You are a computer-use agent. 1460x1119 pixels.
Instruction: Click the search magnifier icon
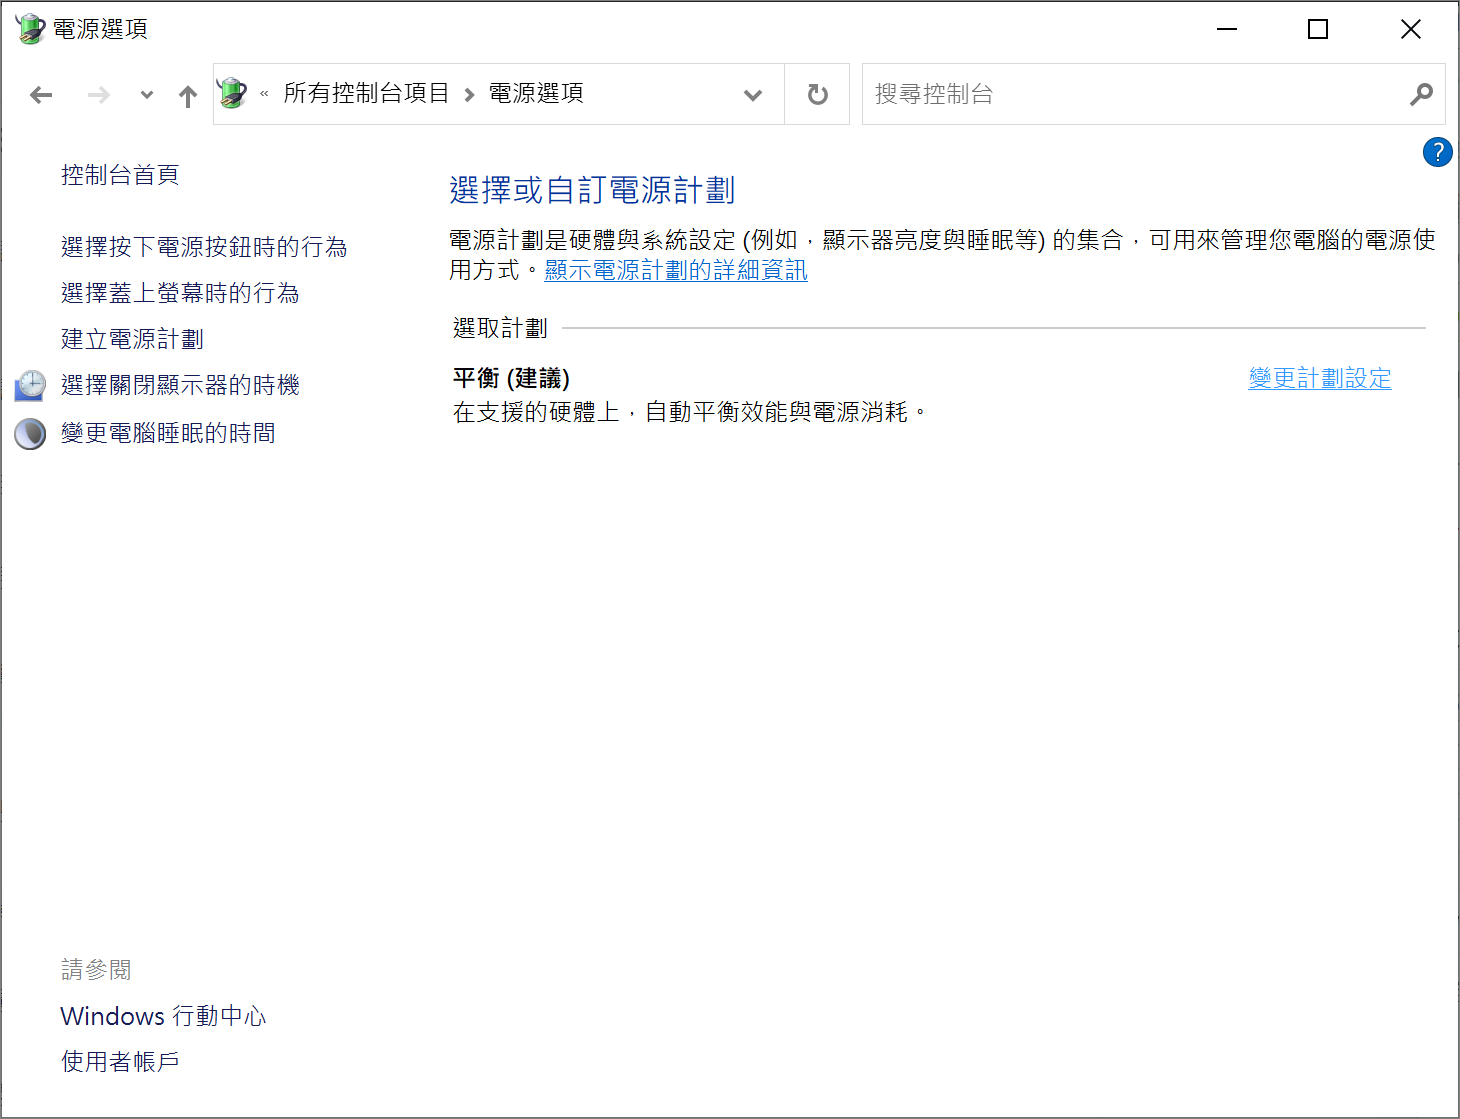1421,94
